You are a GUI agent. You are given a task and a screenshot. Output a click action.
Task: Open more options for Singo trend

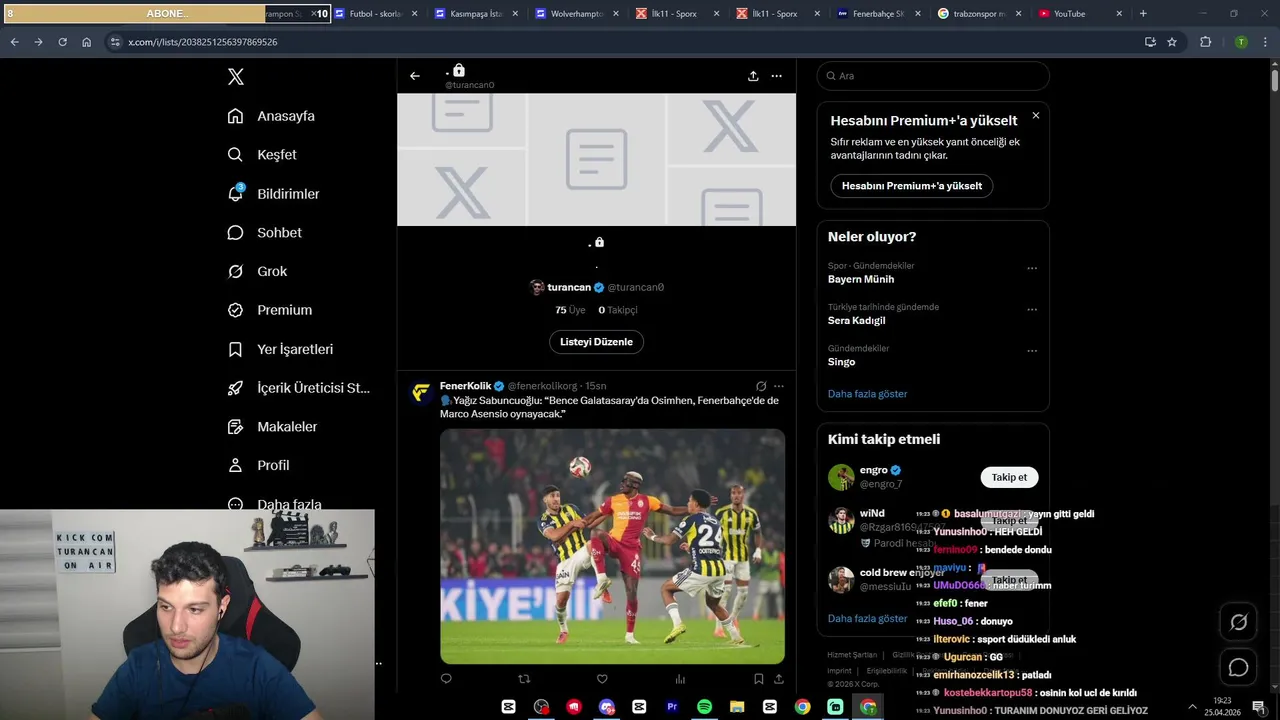[x=1032, y=351]
